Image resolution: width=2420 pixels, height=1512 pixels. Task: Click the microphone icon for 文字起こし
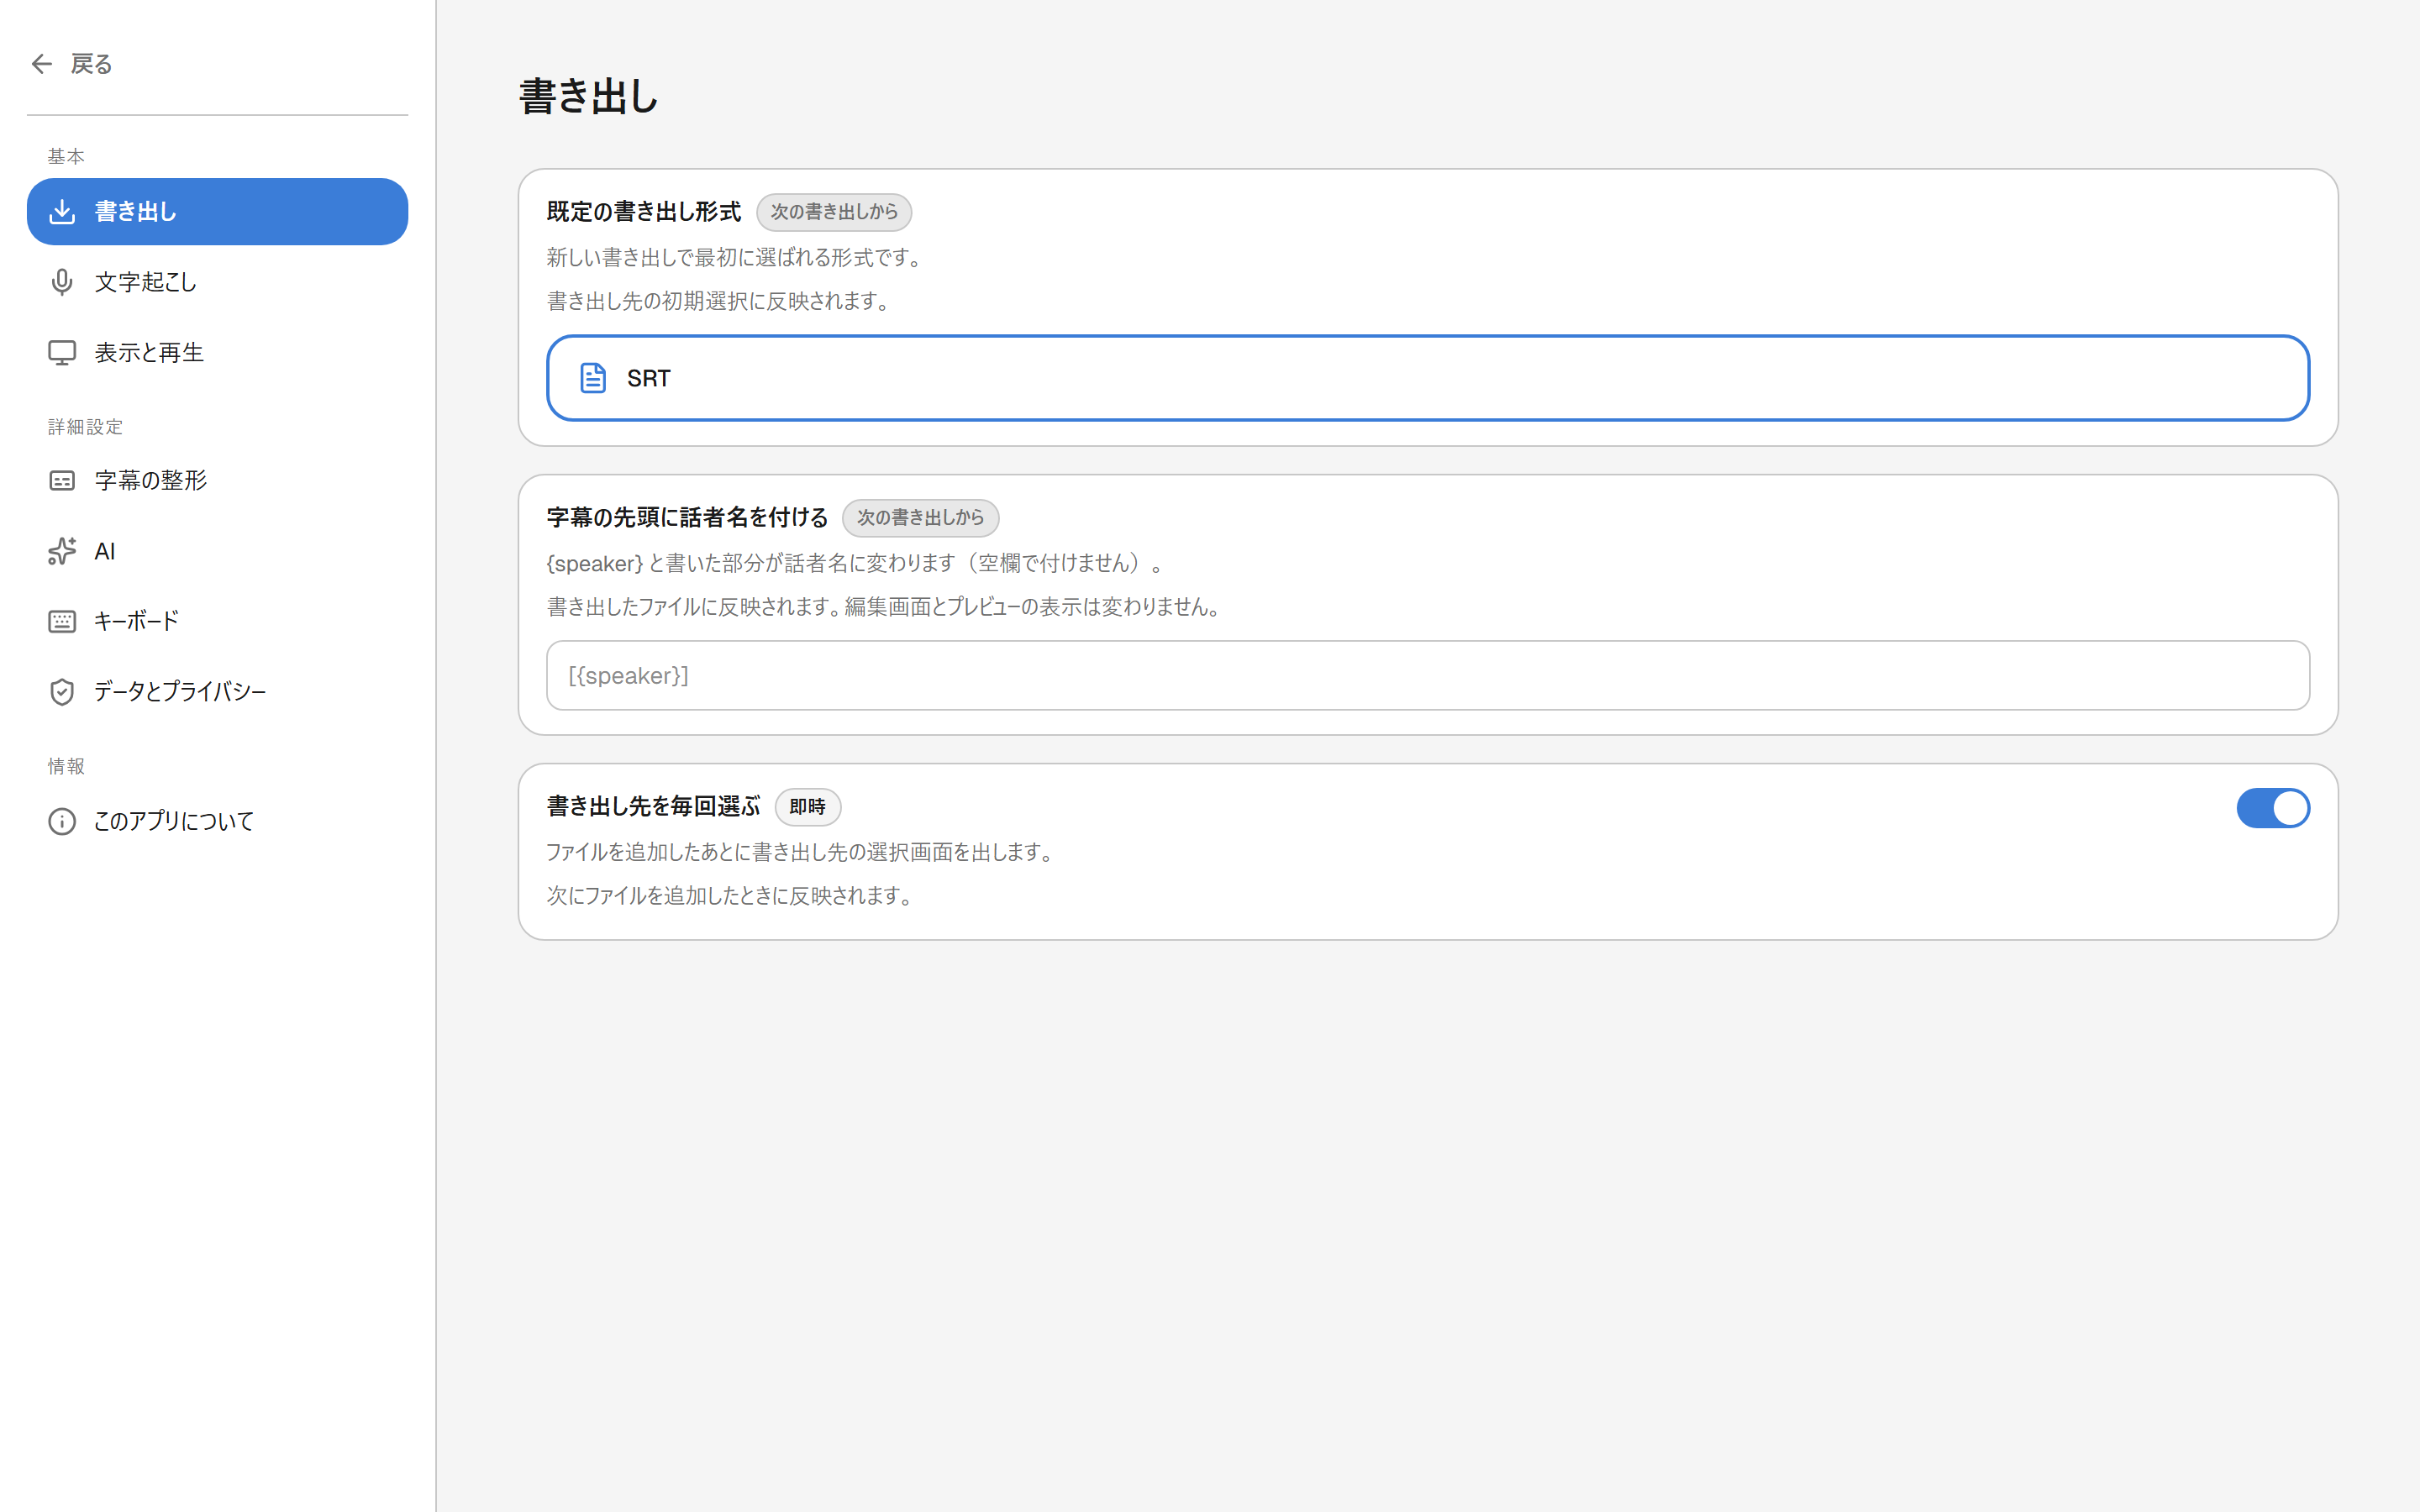point(62,282)
